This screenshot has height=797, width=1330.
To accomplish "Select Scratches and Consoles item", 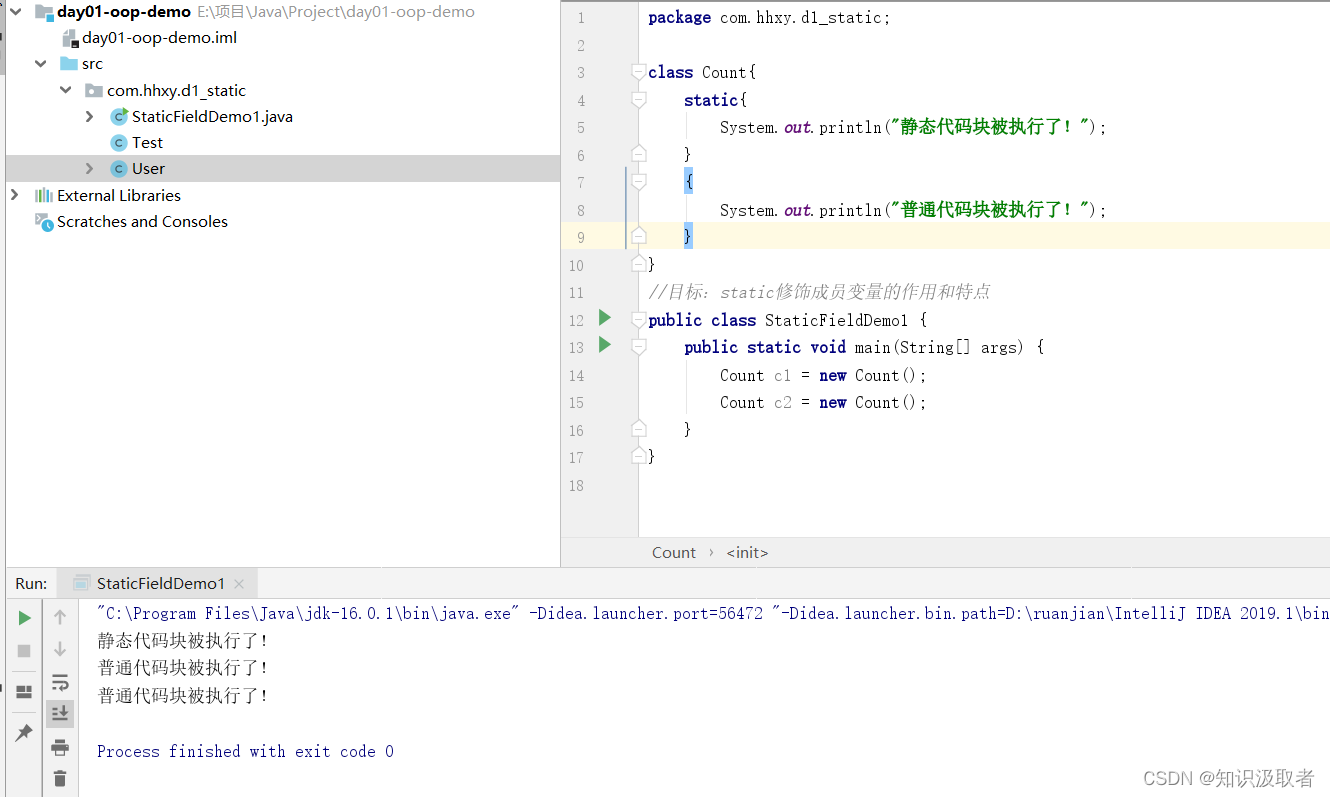I will click(142, 222).
